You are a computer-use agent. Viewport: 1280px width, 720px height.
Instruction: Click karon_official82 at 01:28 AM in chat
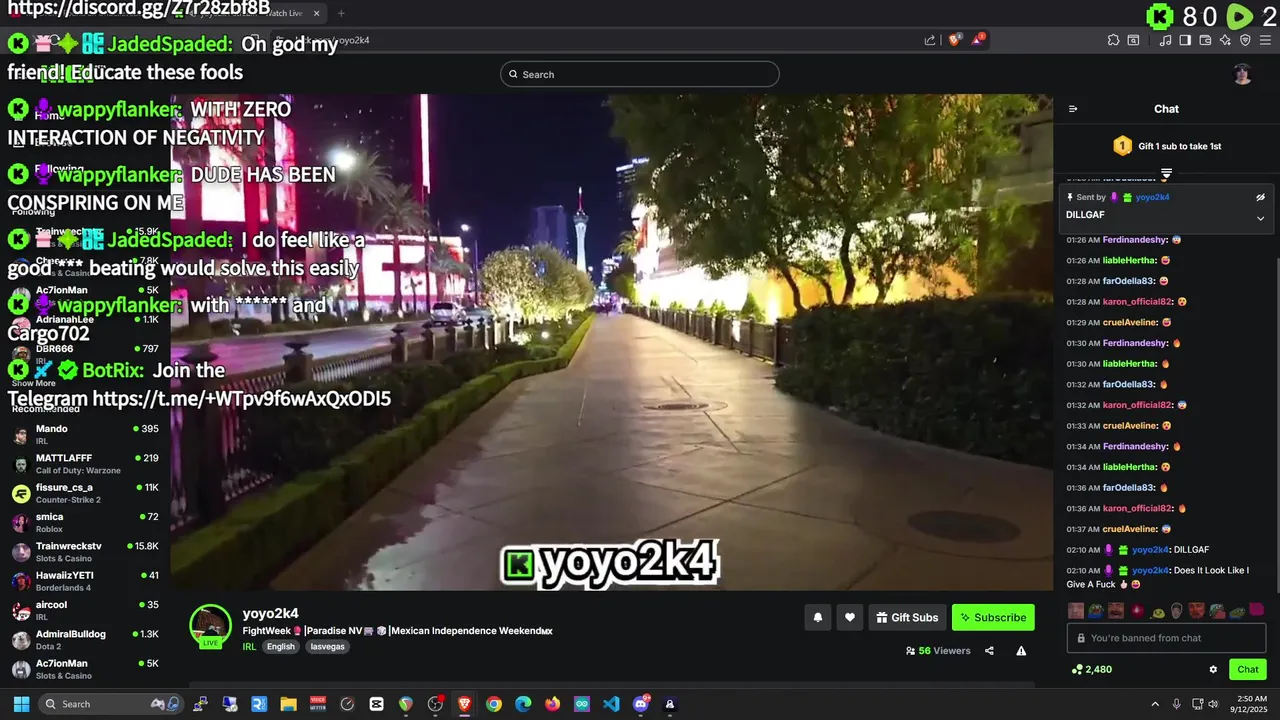coord(1138,302)
